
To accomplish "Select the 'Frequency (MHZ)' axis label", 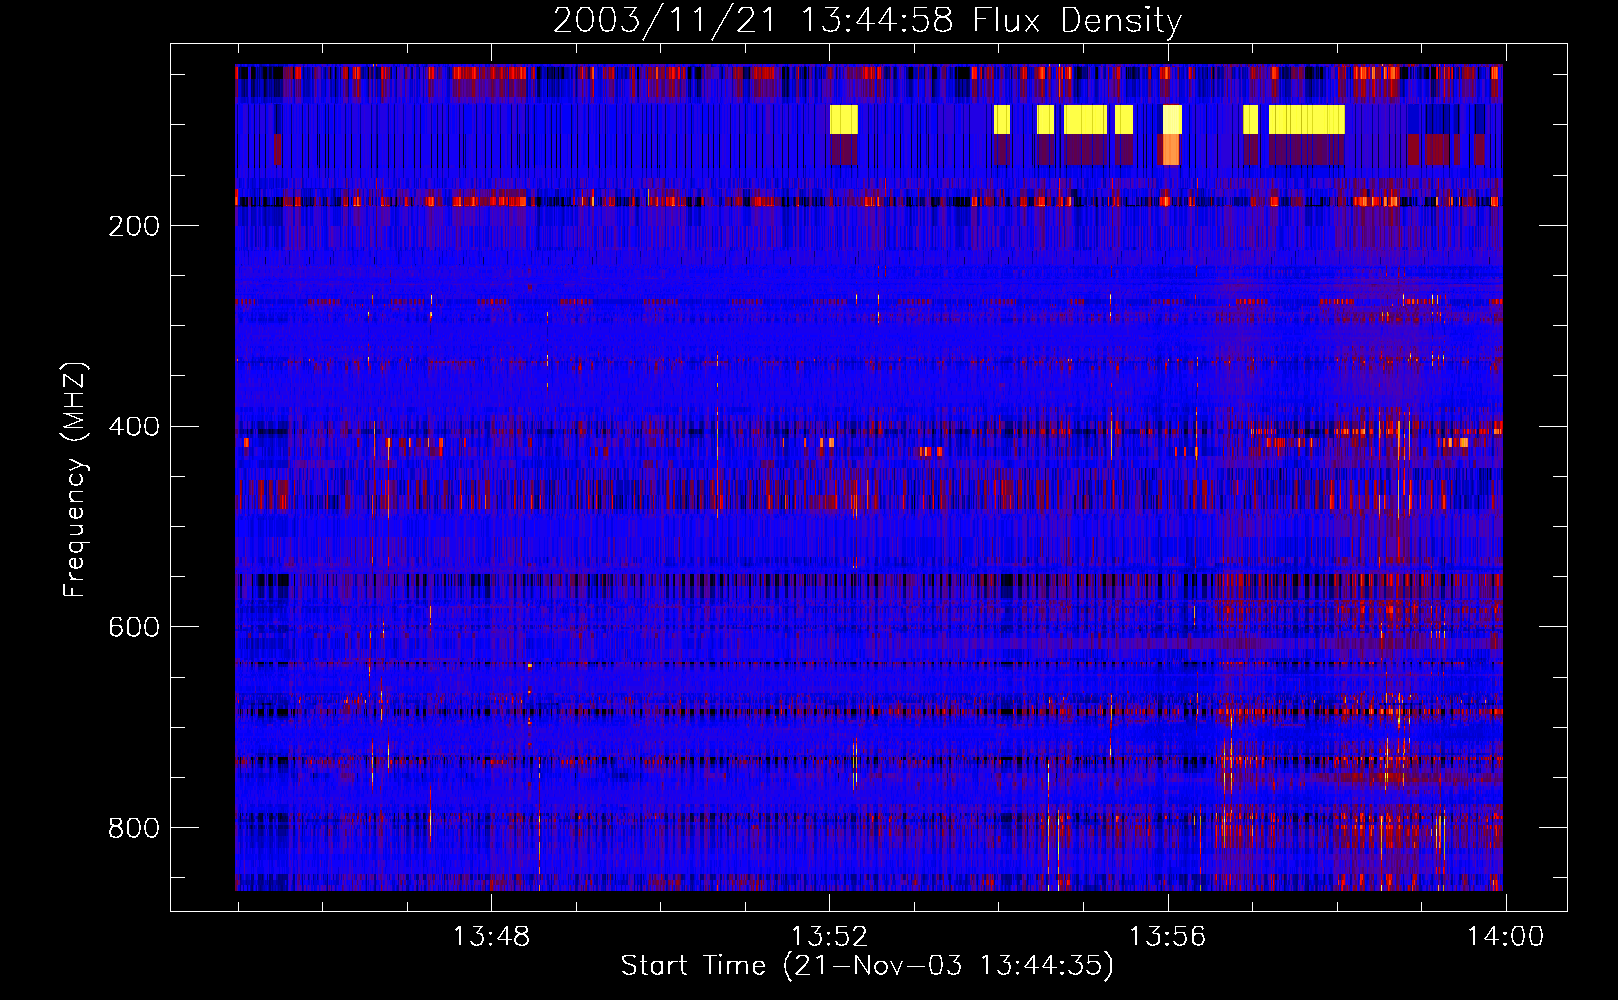I will click(74, 479).
